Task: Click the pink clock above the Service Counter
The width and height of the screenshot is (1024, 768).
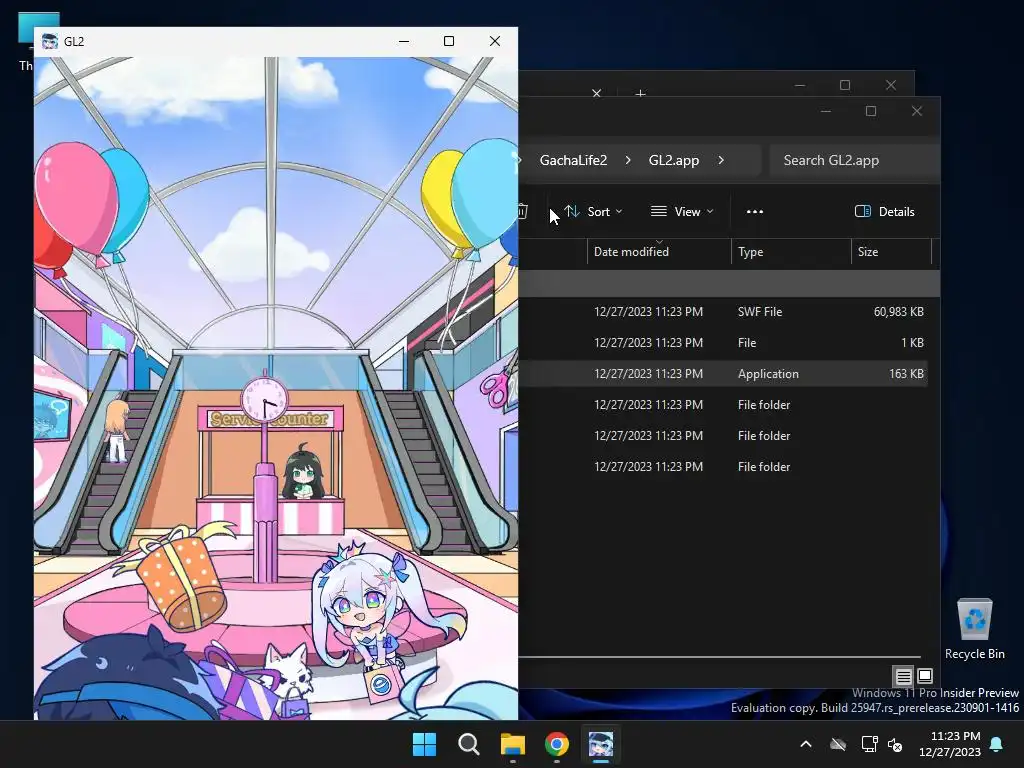Action: (264, 400)
